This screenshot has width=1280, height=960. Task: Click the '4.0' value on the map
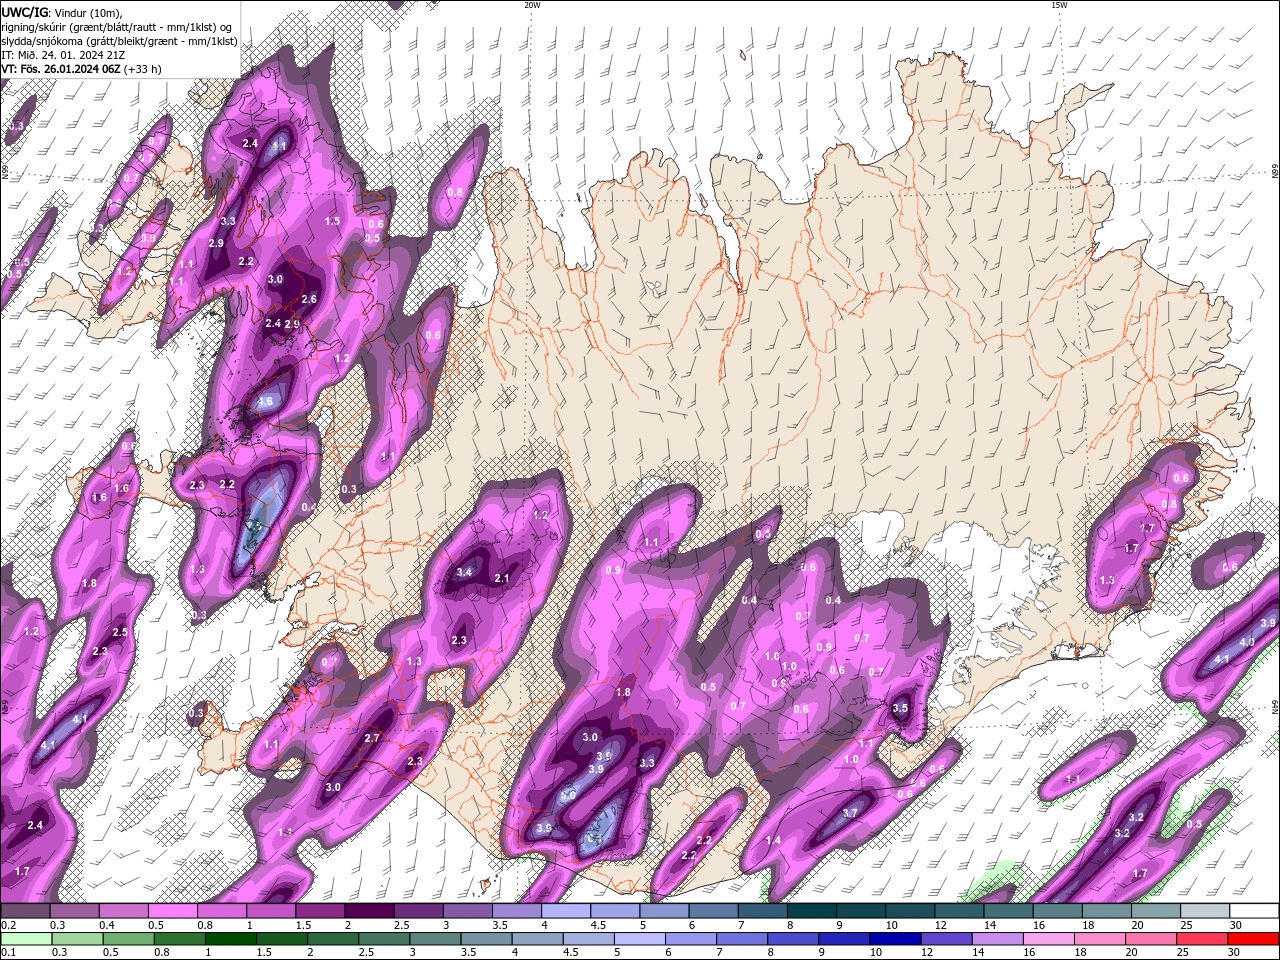tap(1246, 642)
